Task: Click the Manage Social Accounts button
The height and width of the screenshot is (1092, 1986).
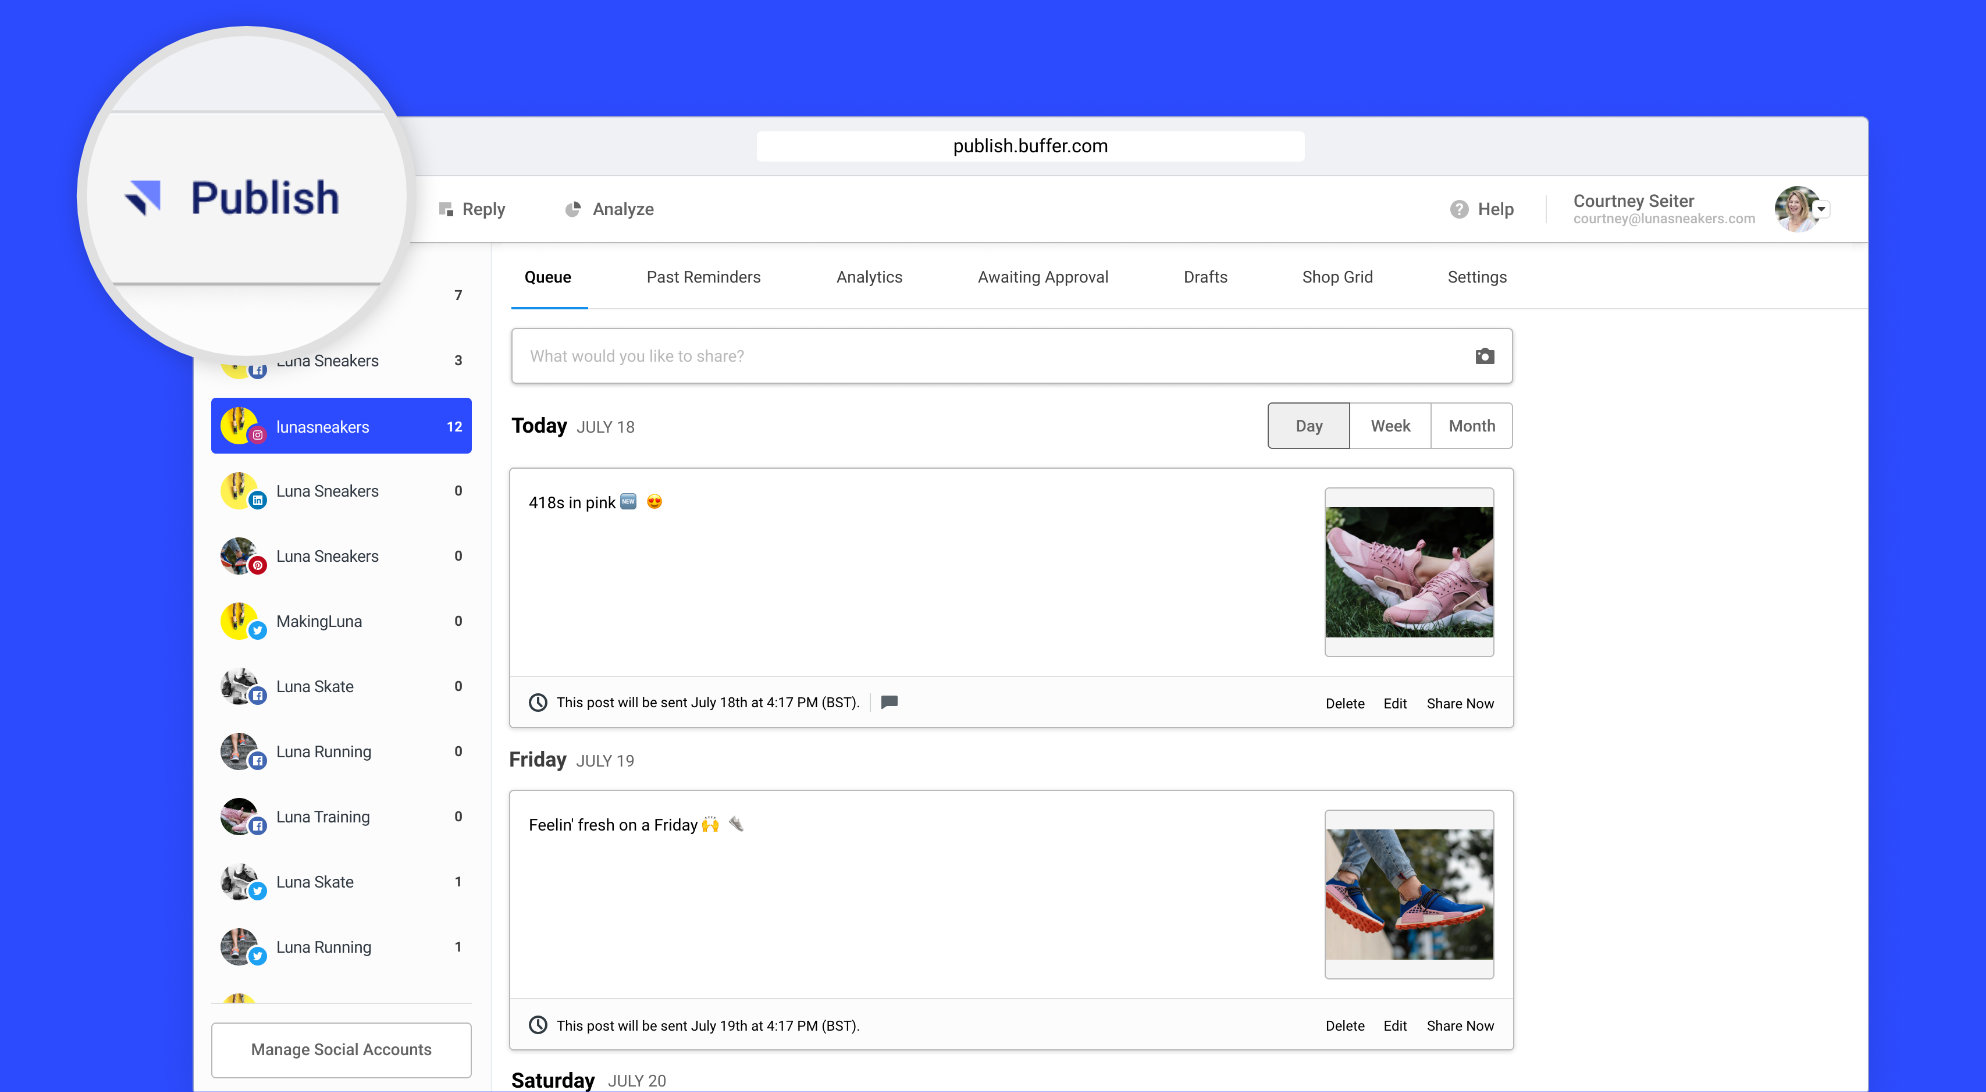Action: [x=340, y=1048]
